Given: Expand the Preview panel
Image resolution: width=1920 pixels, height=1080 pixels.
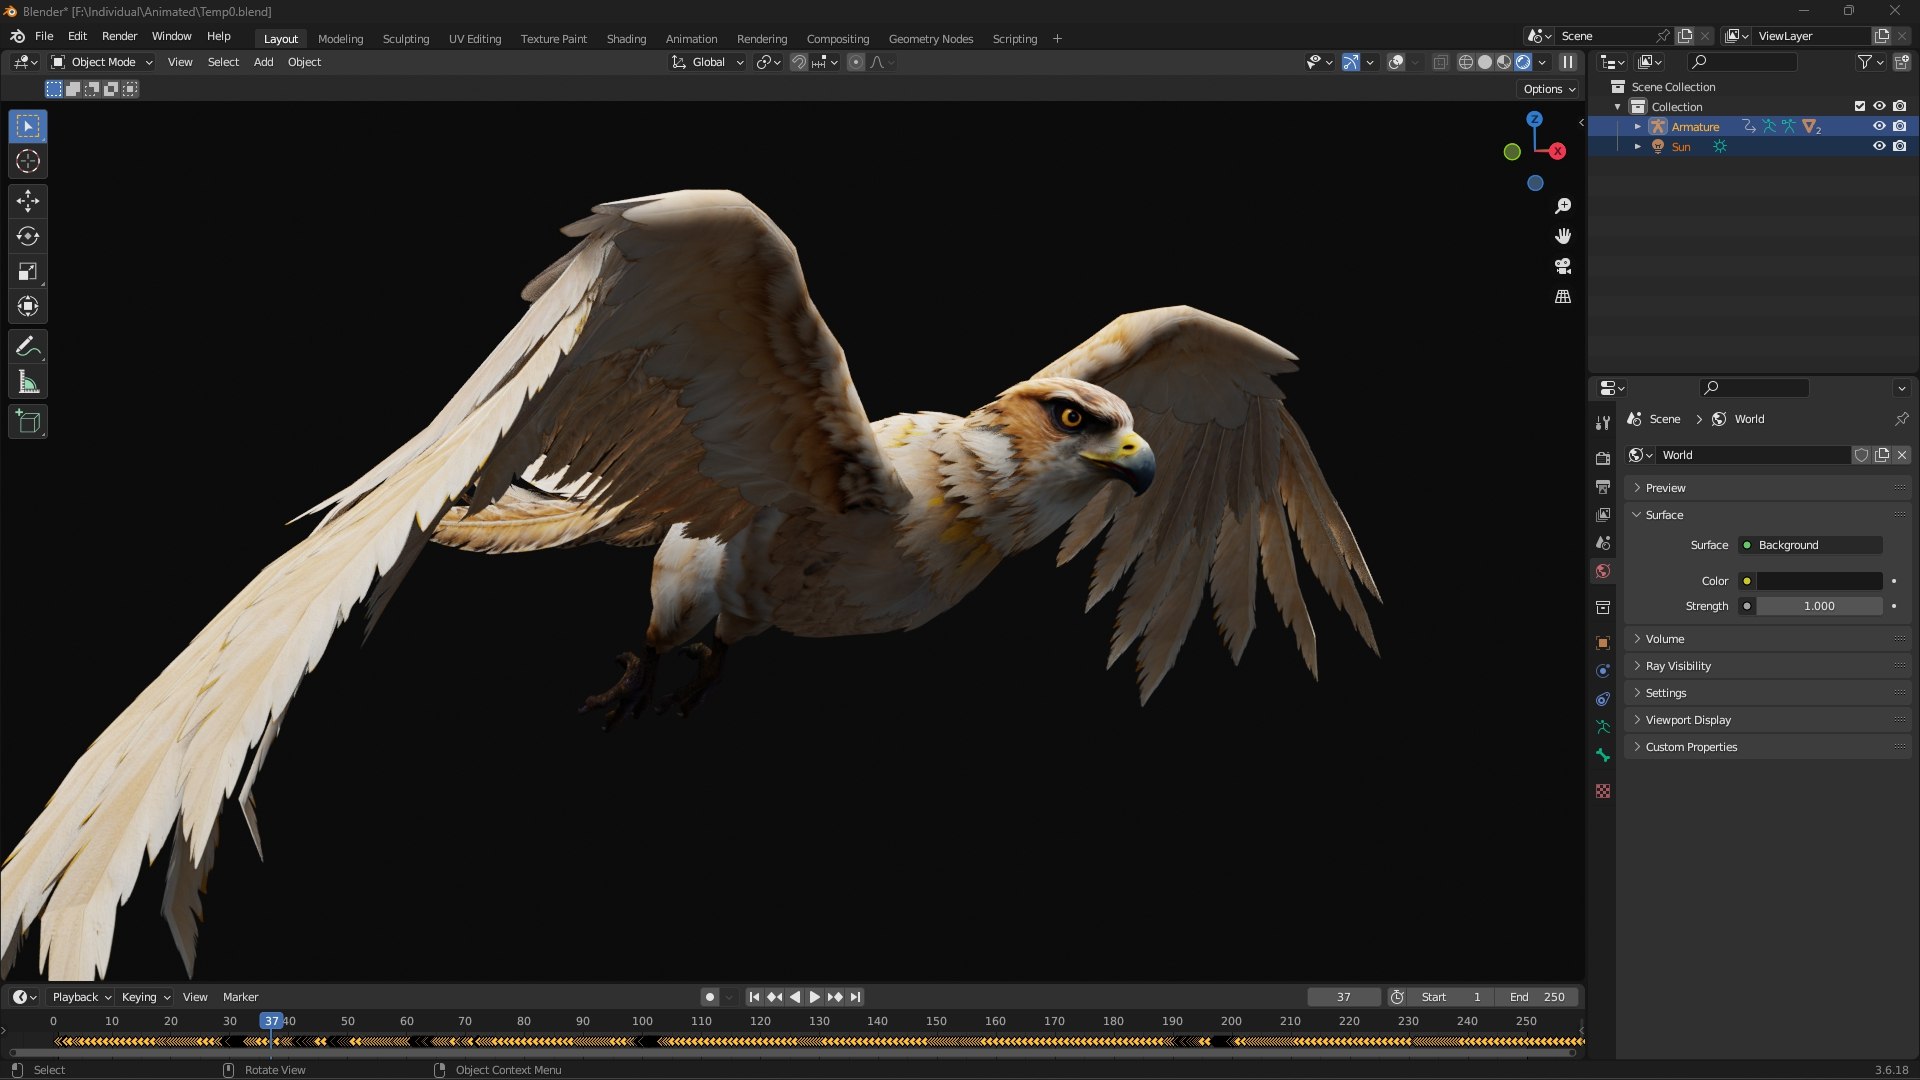Looking at the screenshot, I should point(1767,488).
